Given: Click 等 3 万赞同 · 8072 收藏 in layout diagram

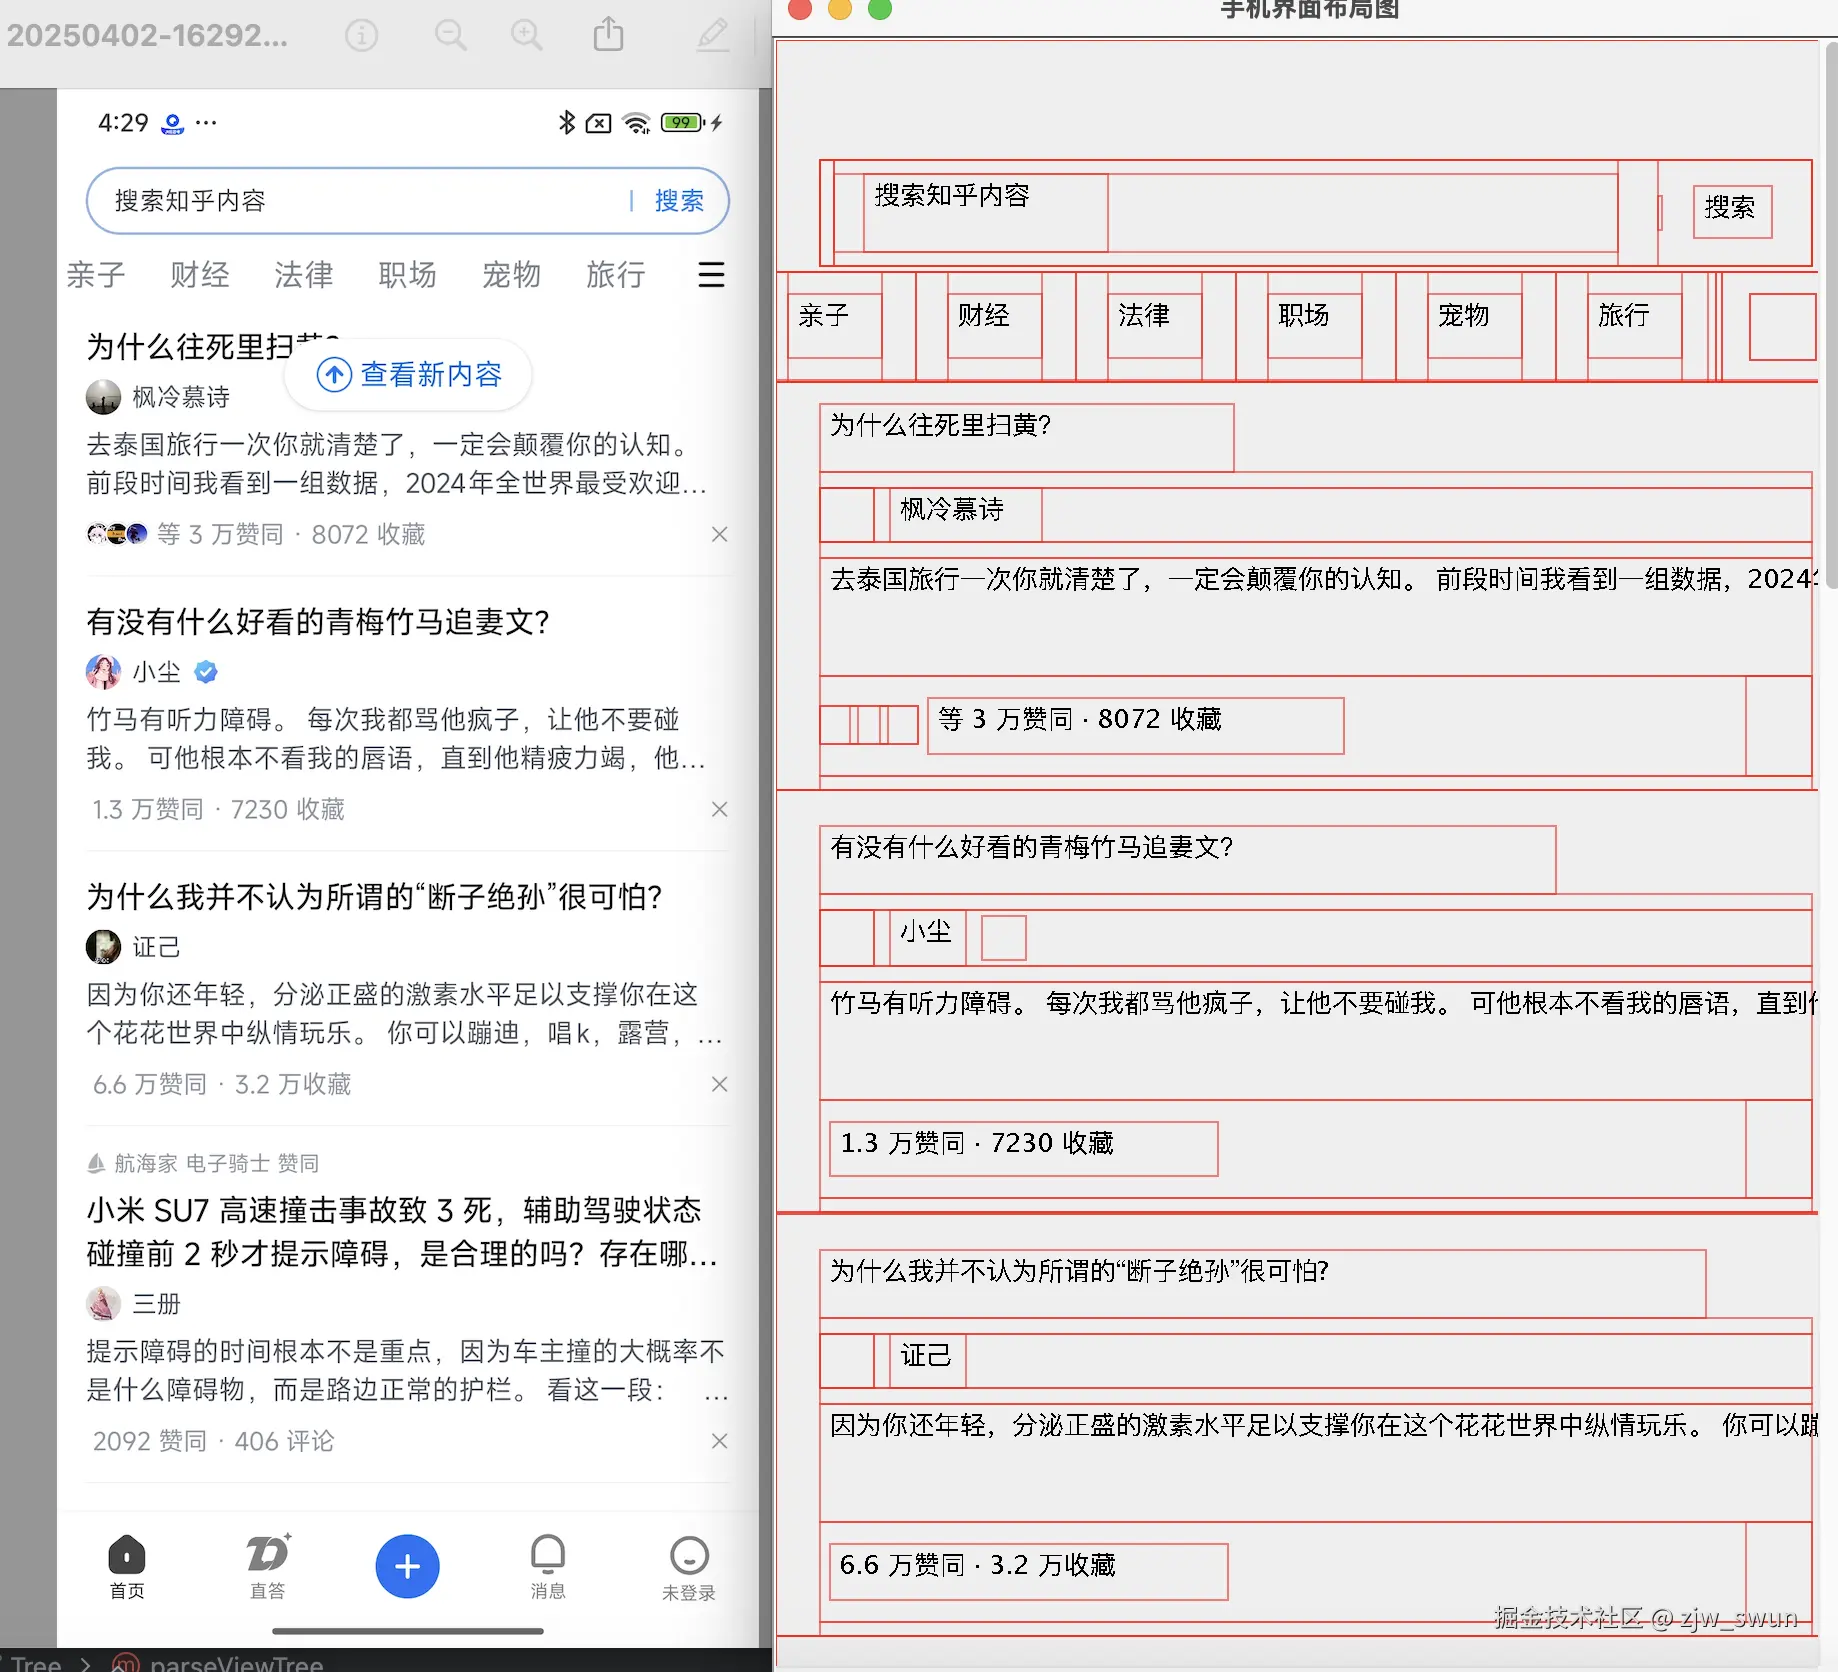Looking at the screenshot, I should [1136, 725].
